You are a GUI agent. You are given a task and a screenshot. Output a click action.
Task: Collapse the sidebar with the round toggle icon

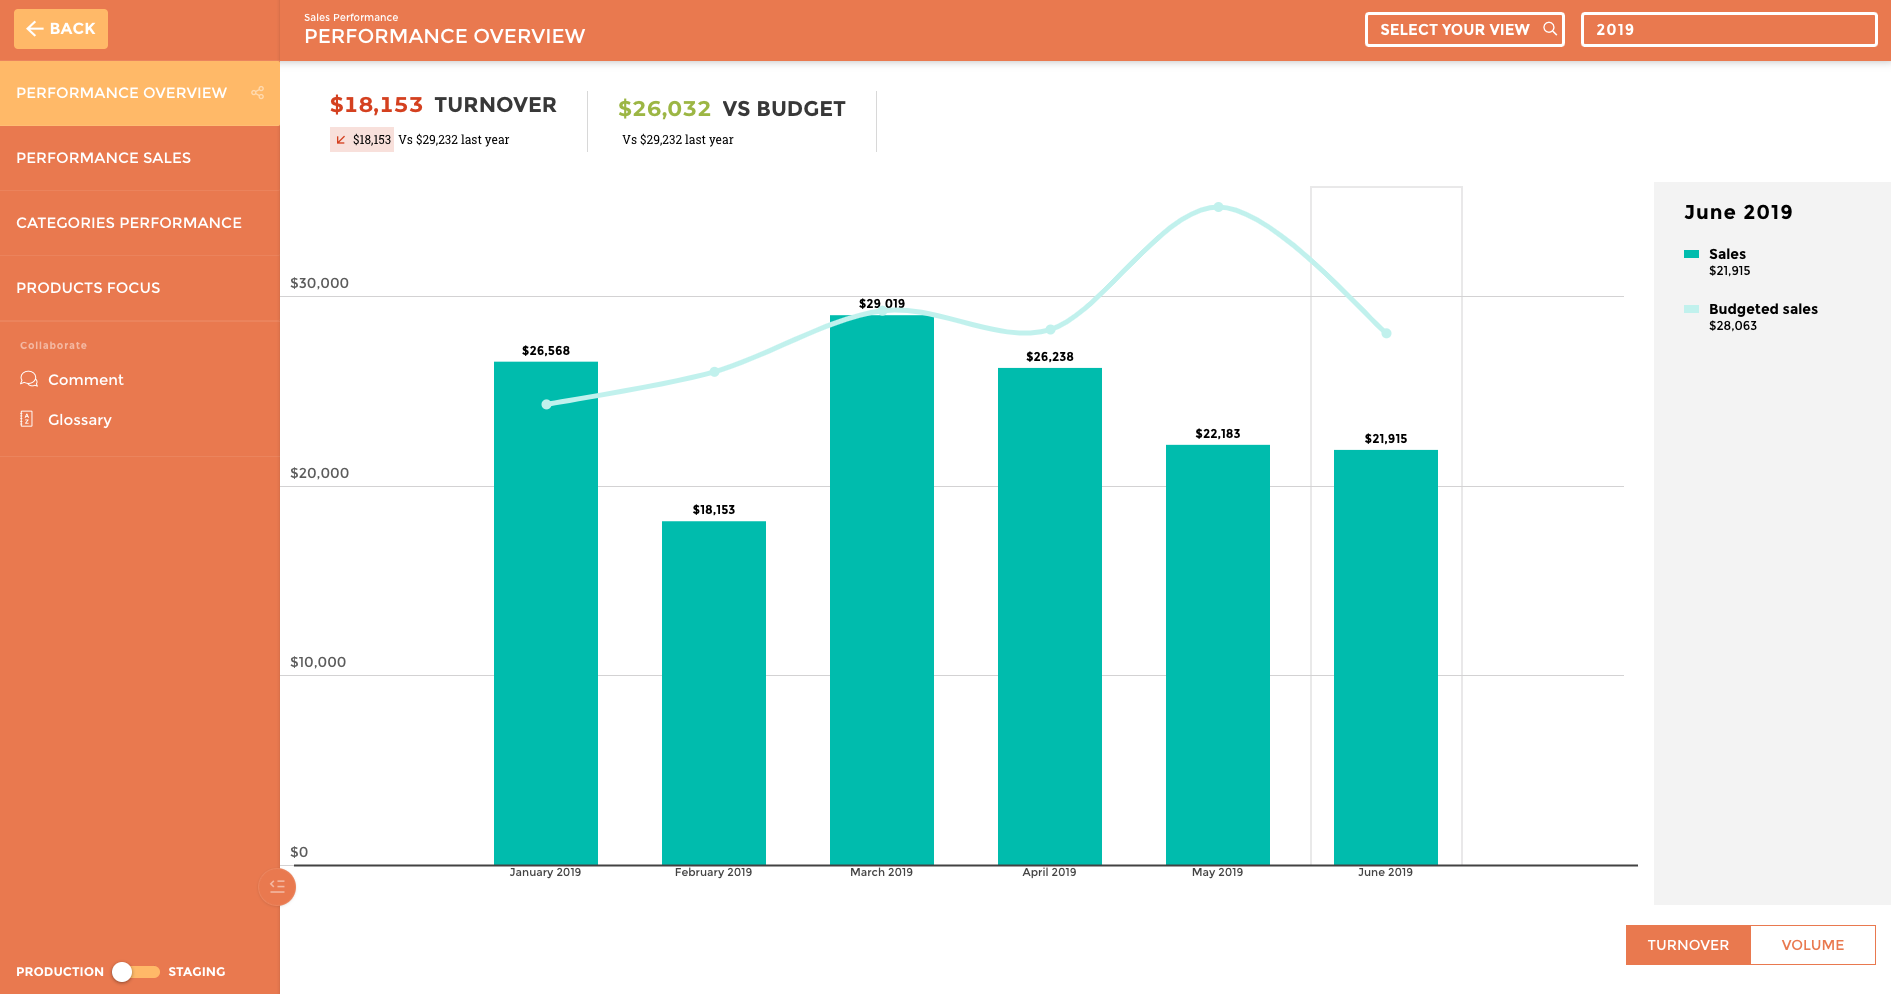[x=277, y=886]
